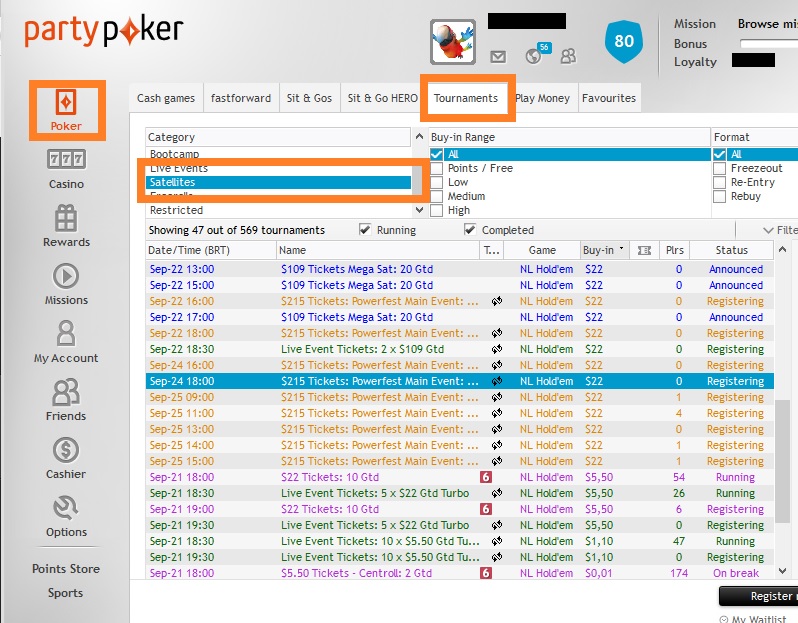Check the Points / Free buy-in box
This screenshot has width=798, height=623.
[437, 168]
